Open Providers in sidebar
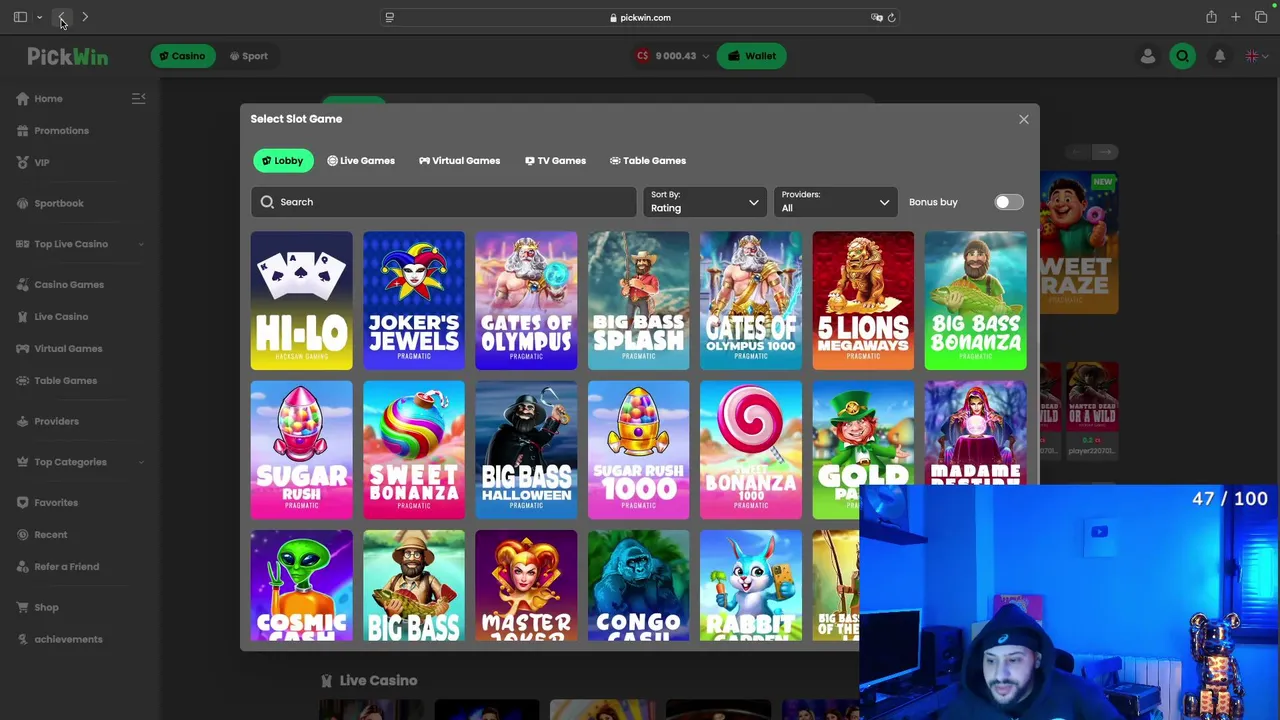Viewport: 1280px width, 720px height. [x=47, y=421]
